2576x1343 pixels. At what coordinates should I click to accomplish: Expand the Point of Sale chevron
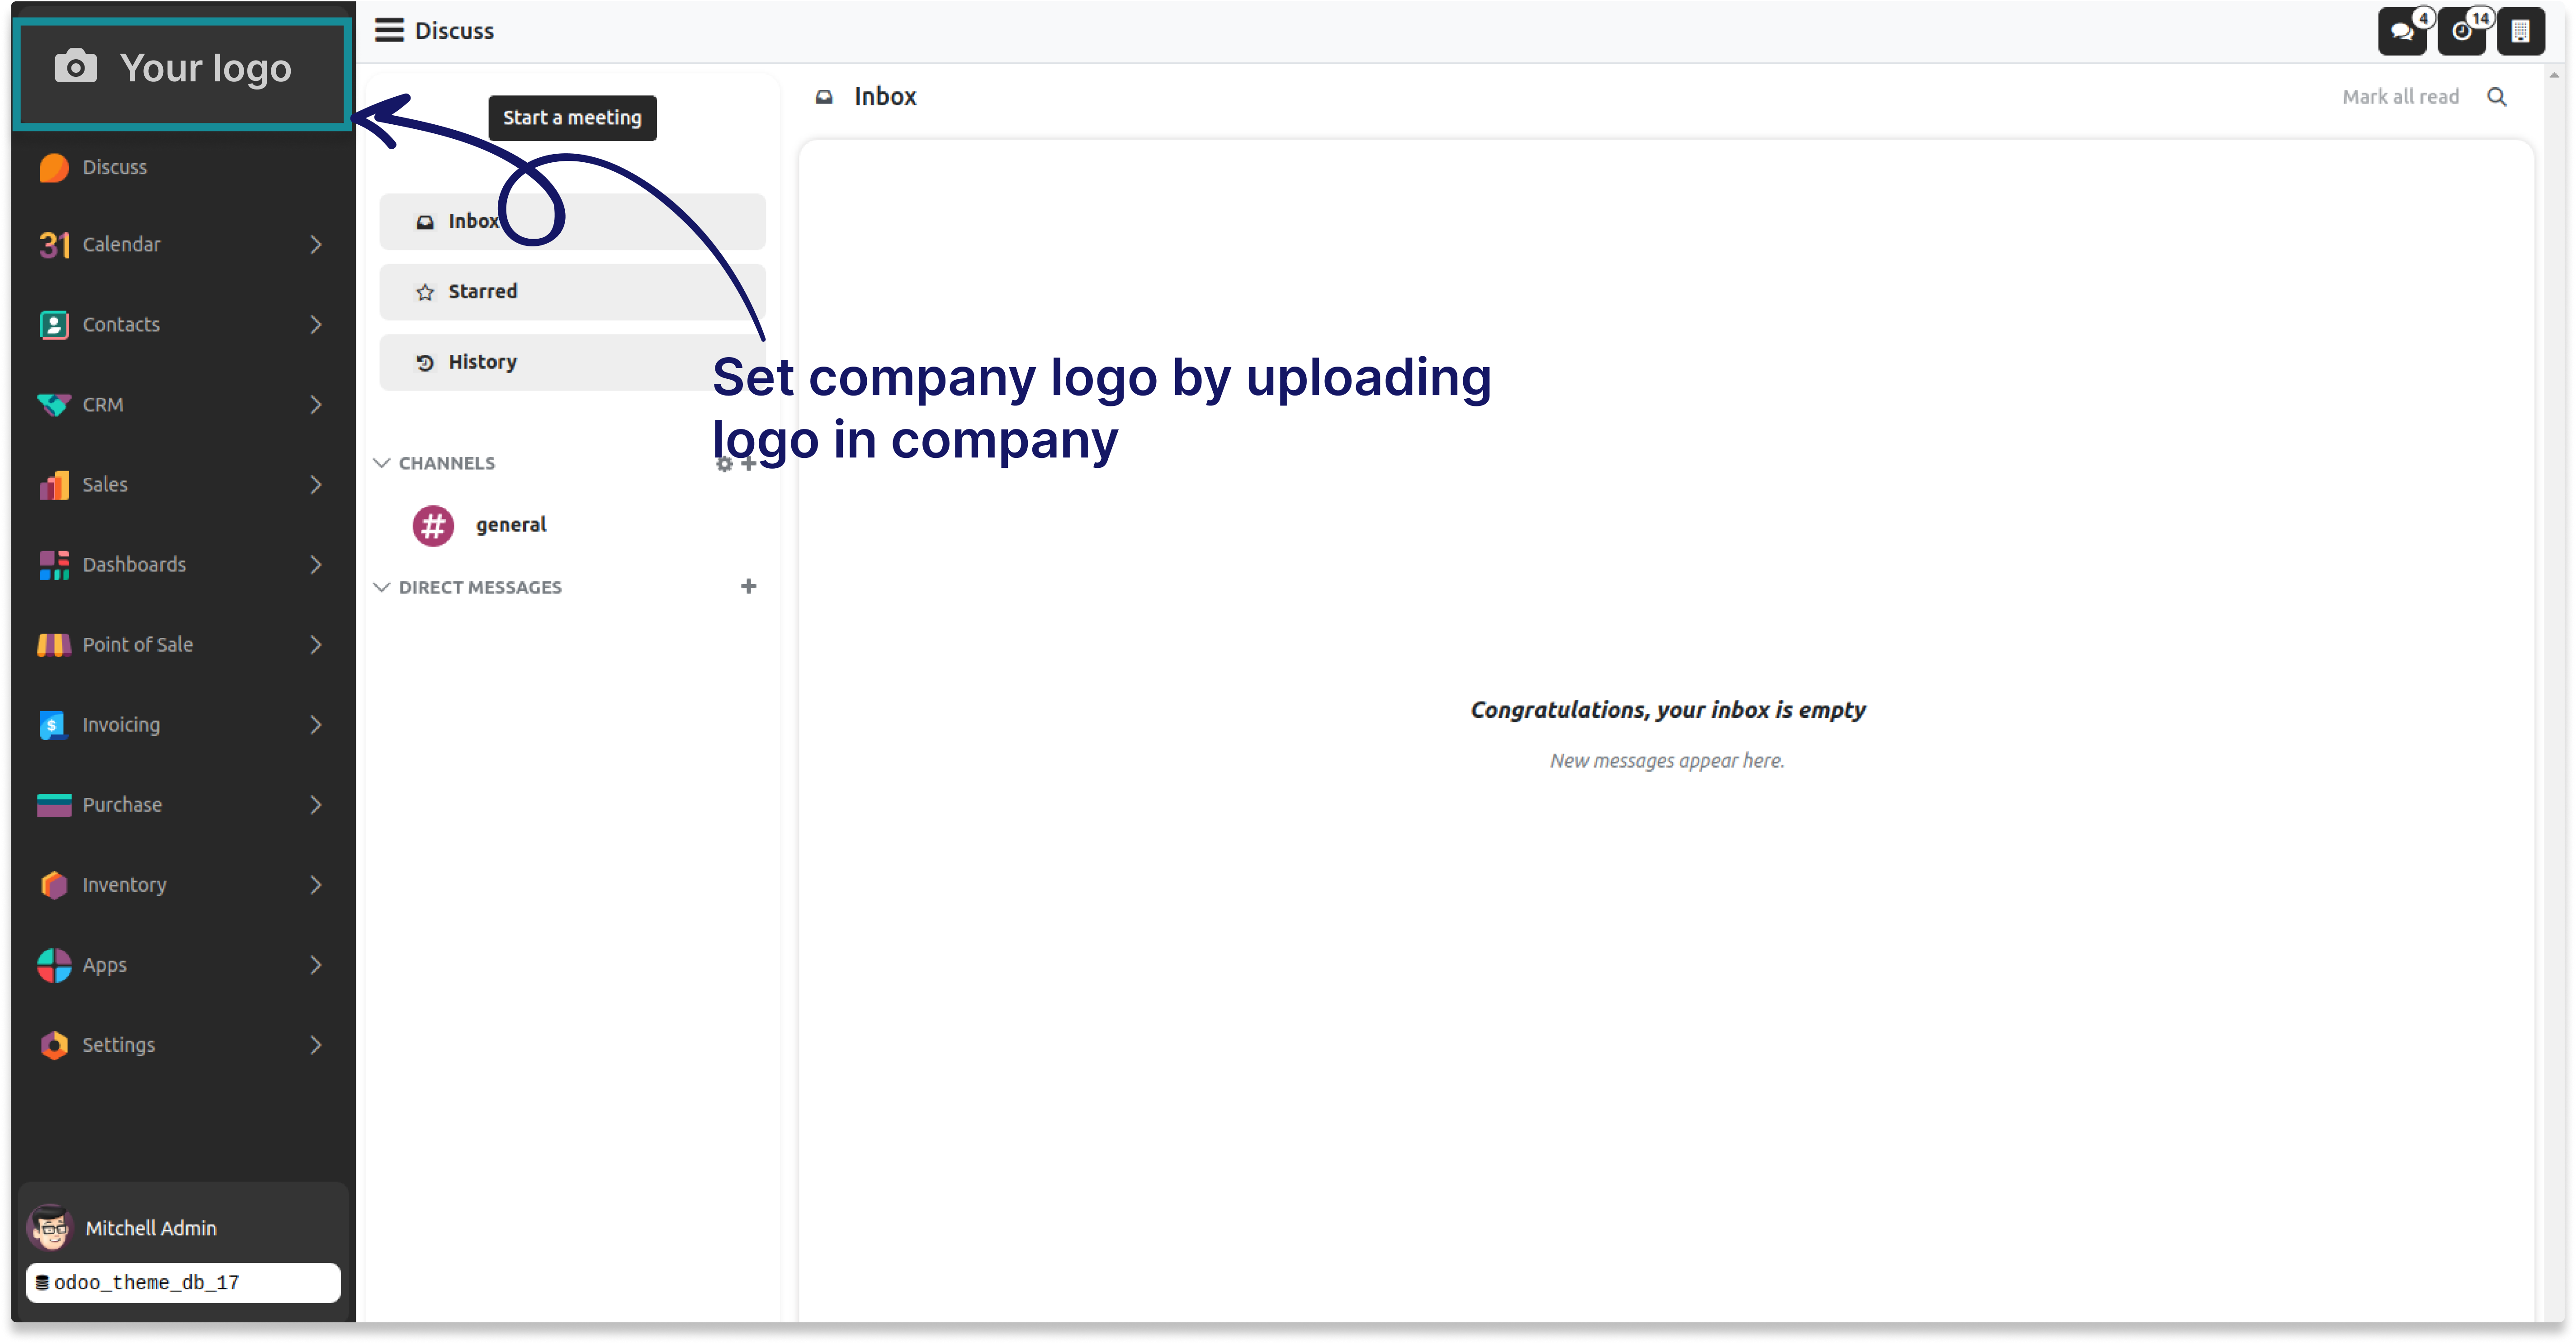pyautogui.click(x=316, y=645)
